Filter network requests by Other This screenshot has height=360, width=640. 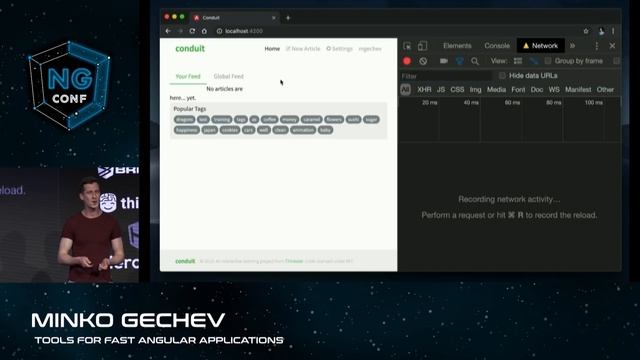click(605, 89)
